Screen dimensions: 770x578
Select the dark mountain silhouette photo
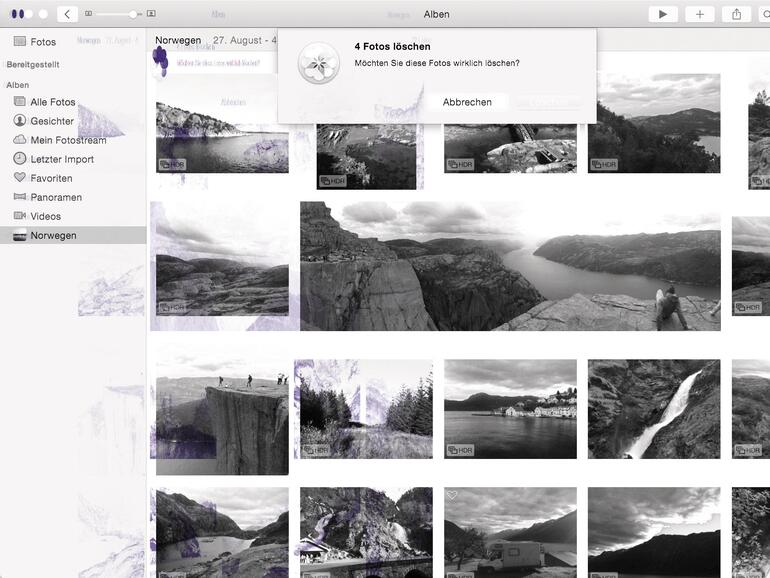654,532
